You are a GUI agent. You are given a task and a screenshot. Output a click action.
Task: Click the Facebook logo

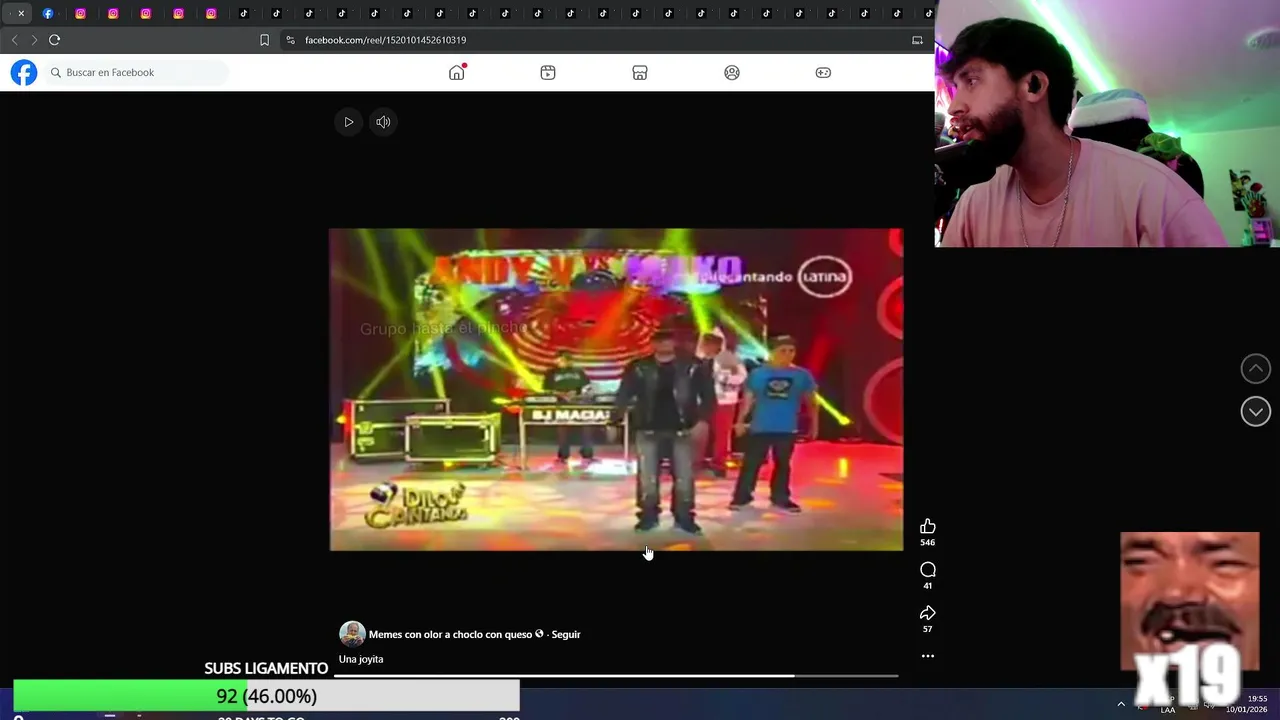click(24, 72)
